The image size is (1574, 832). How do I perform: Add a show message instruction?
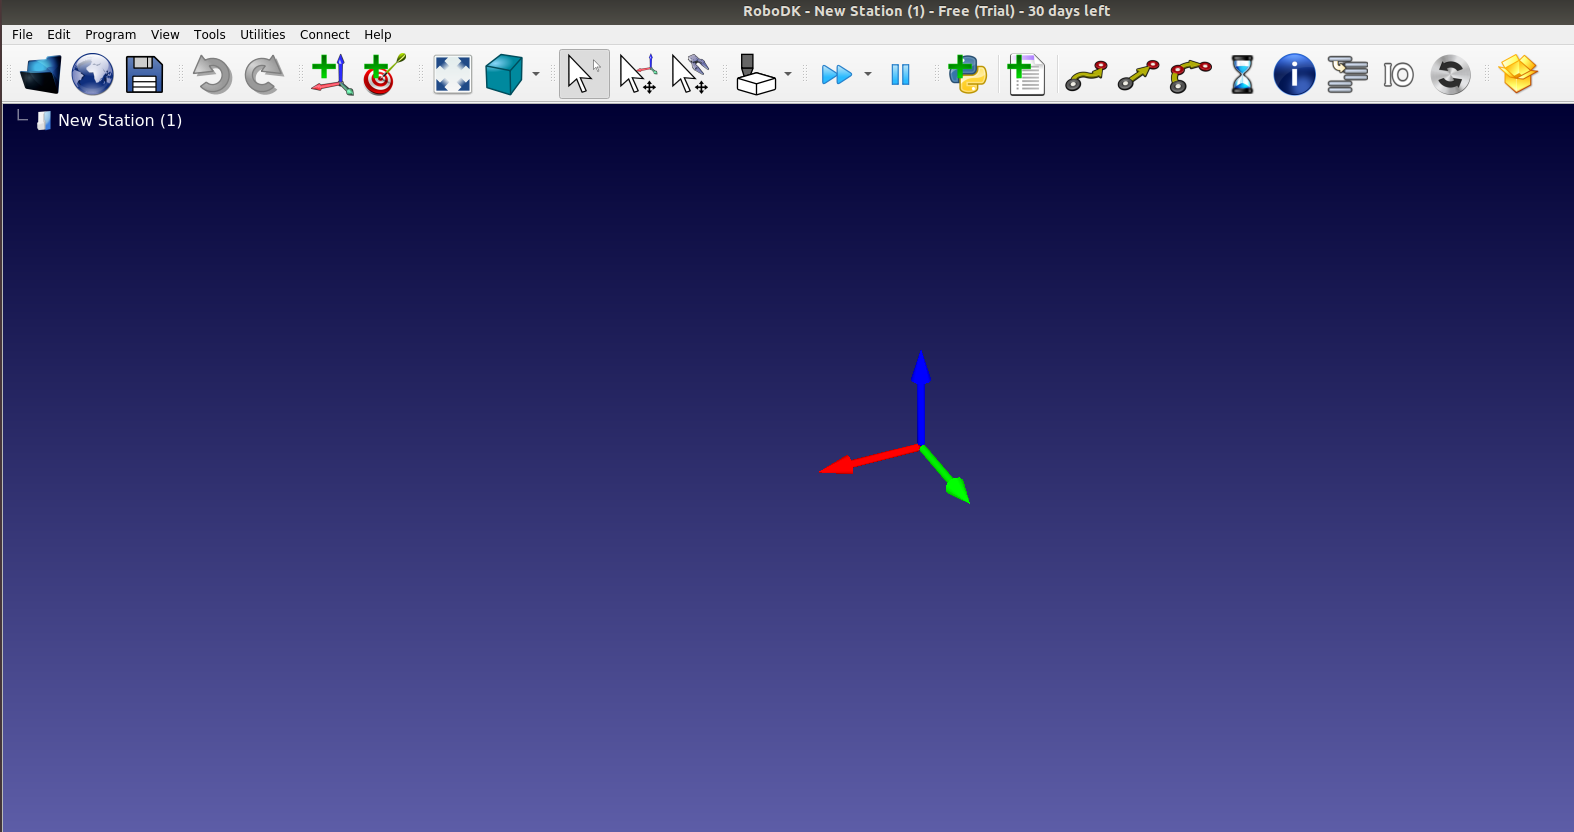pos(1294,75)
